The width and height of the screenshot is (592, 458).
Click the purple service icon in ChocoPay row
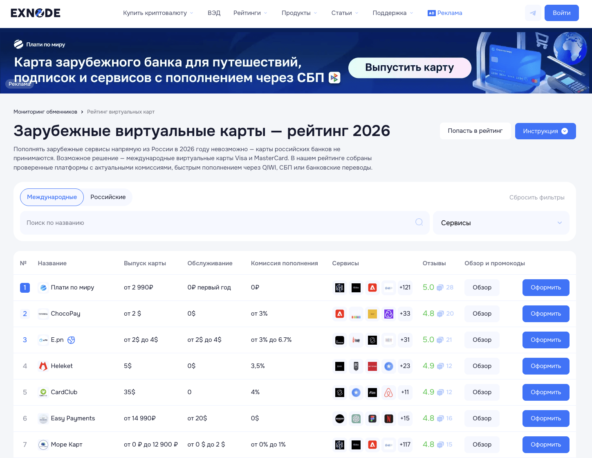(388, 314)
